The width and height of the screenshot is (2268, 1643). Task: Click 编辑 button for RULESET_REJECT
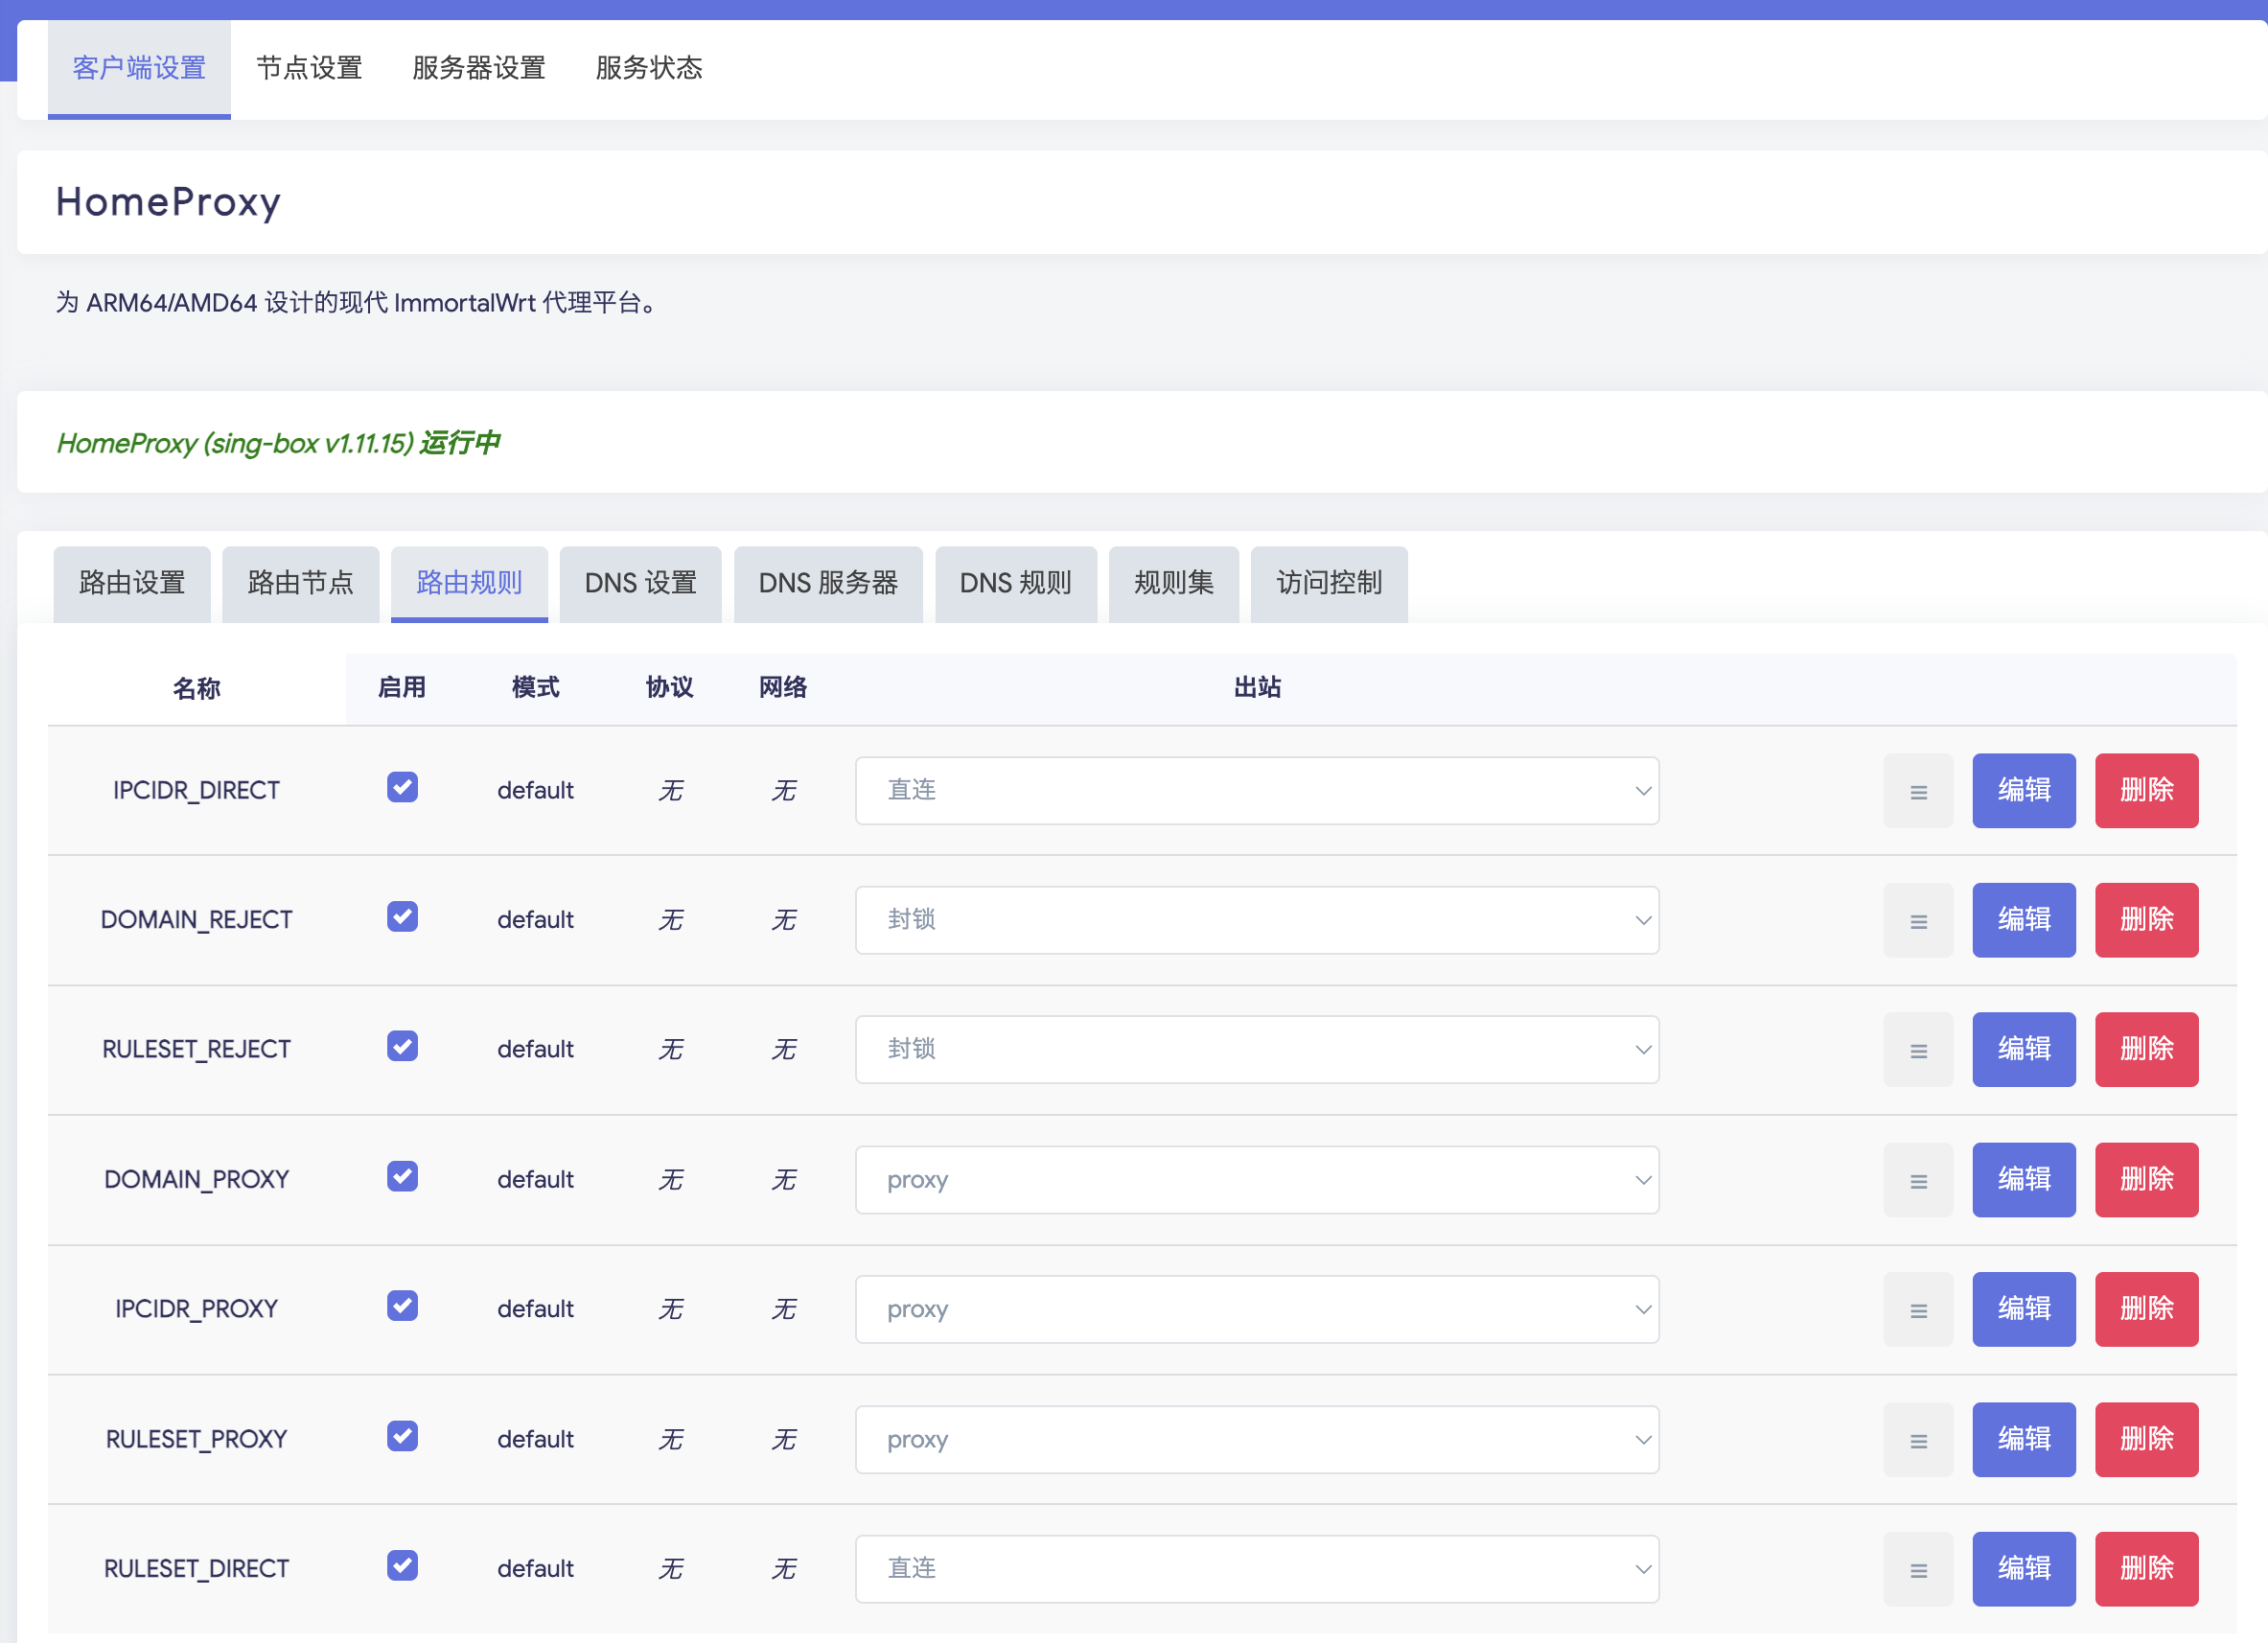click(2023, 1050)
